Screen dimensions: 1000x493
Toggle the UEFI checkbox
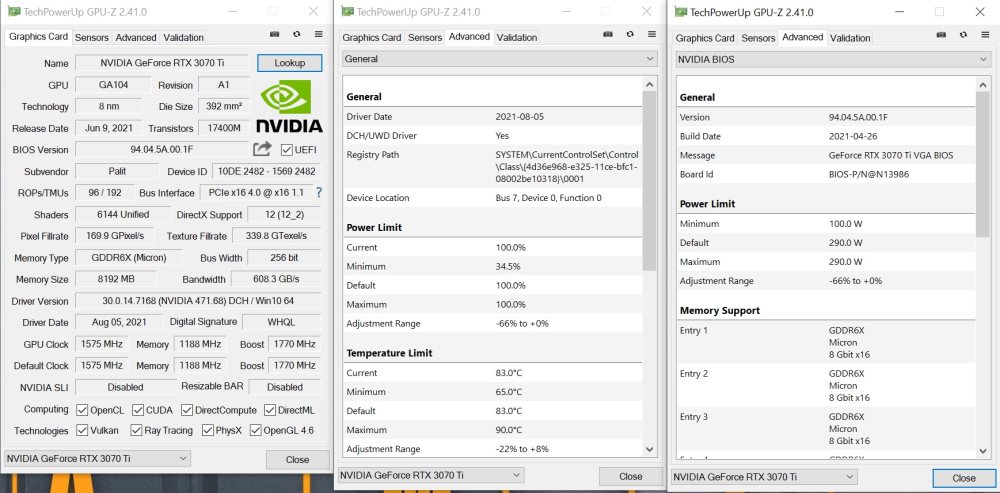[x=287, y=150]
